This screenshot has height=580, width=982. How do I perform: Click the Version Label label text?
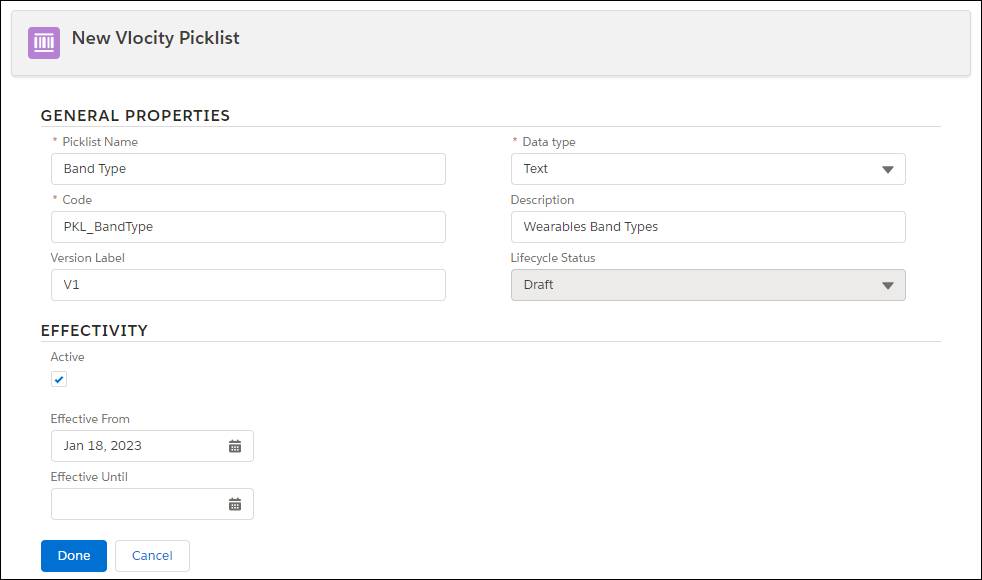pos(88,258)
